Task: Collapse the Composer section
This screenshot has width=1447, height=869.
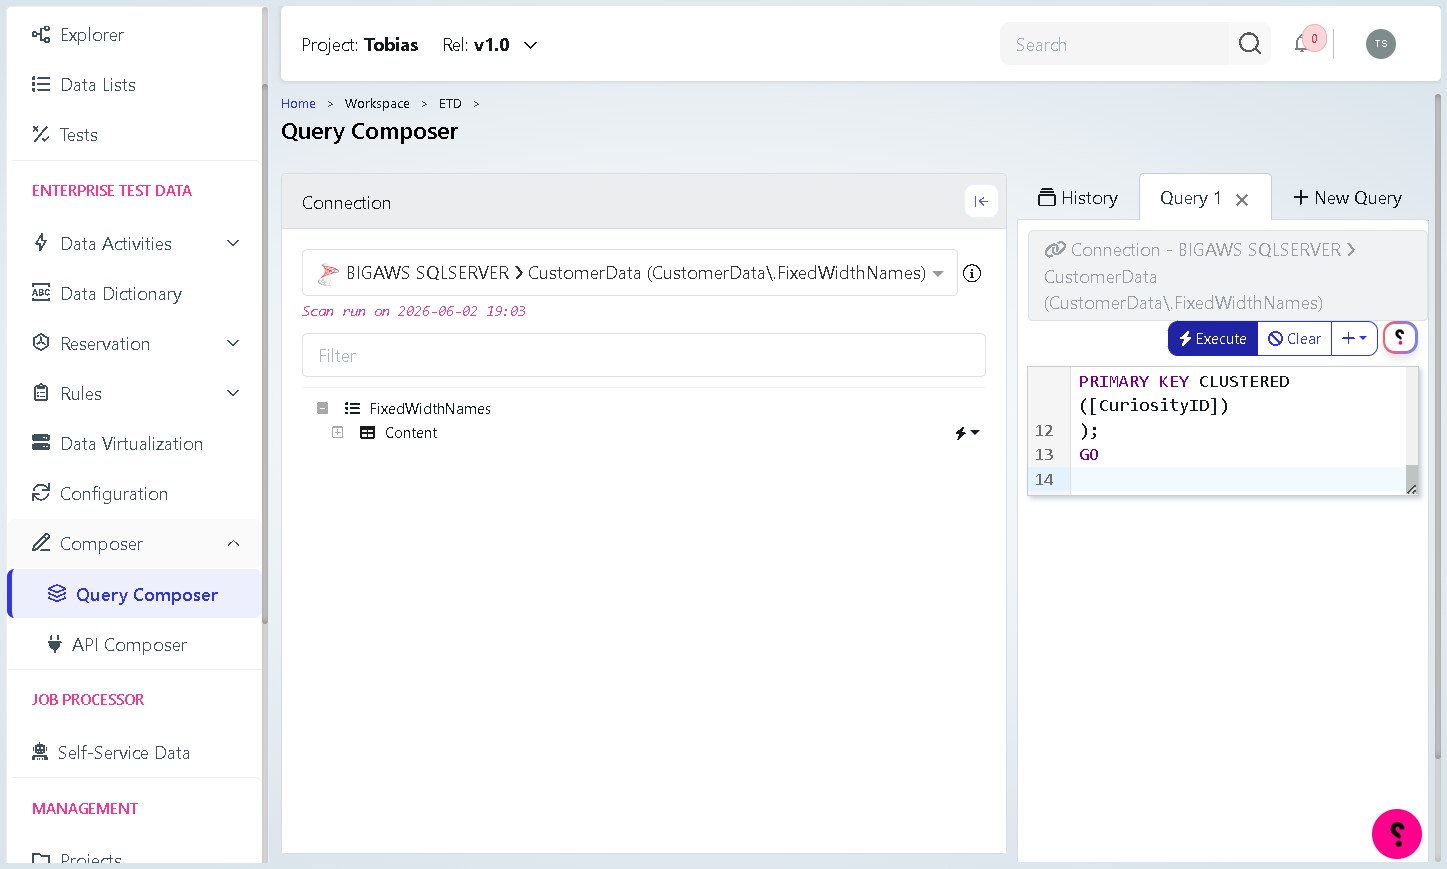Action: click(136, 544)
